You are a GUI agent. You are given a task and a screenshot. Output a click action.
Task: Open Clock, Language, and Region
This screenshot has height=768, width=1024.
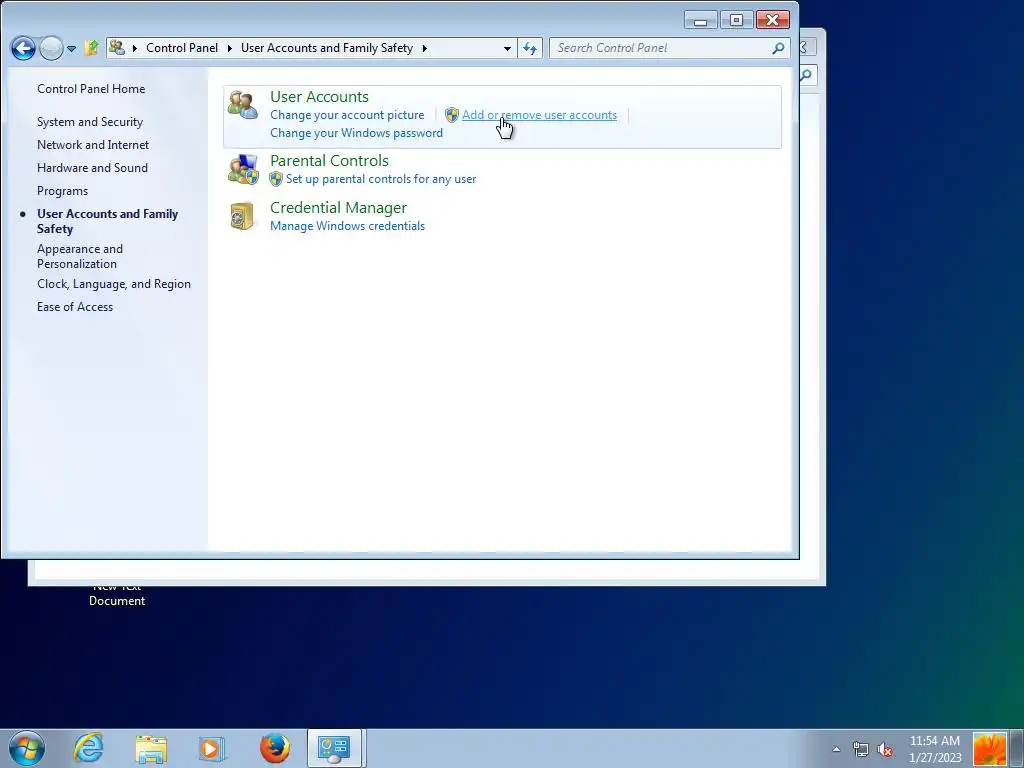(x=114, y=284)
